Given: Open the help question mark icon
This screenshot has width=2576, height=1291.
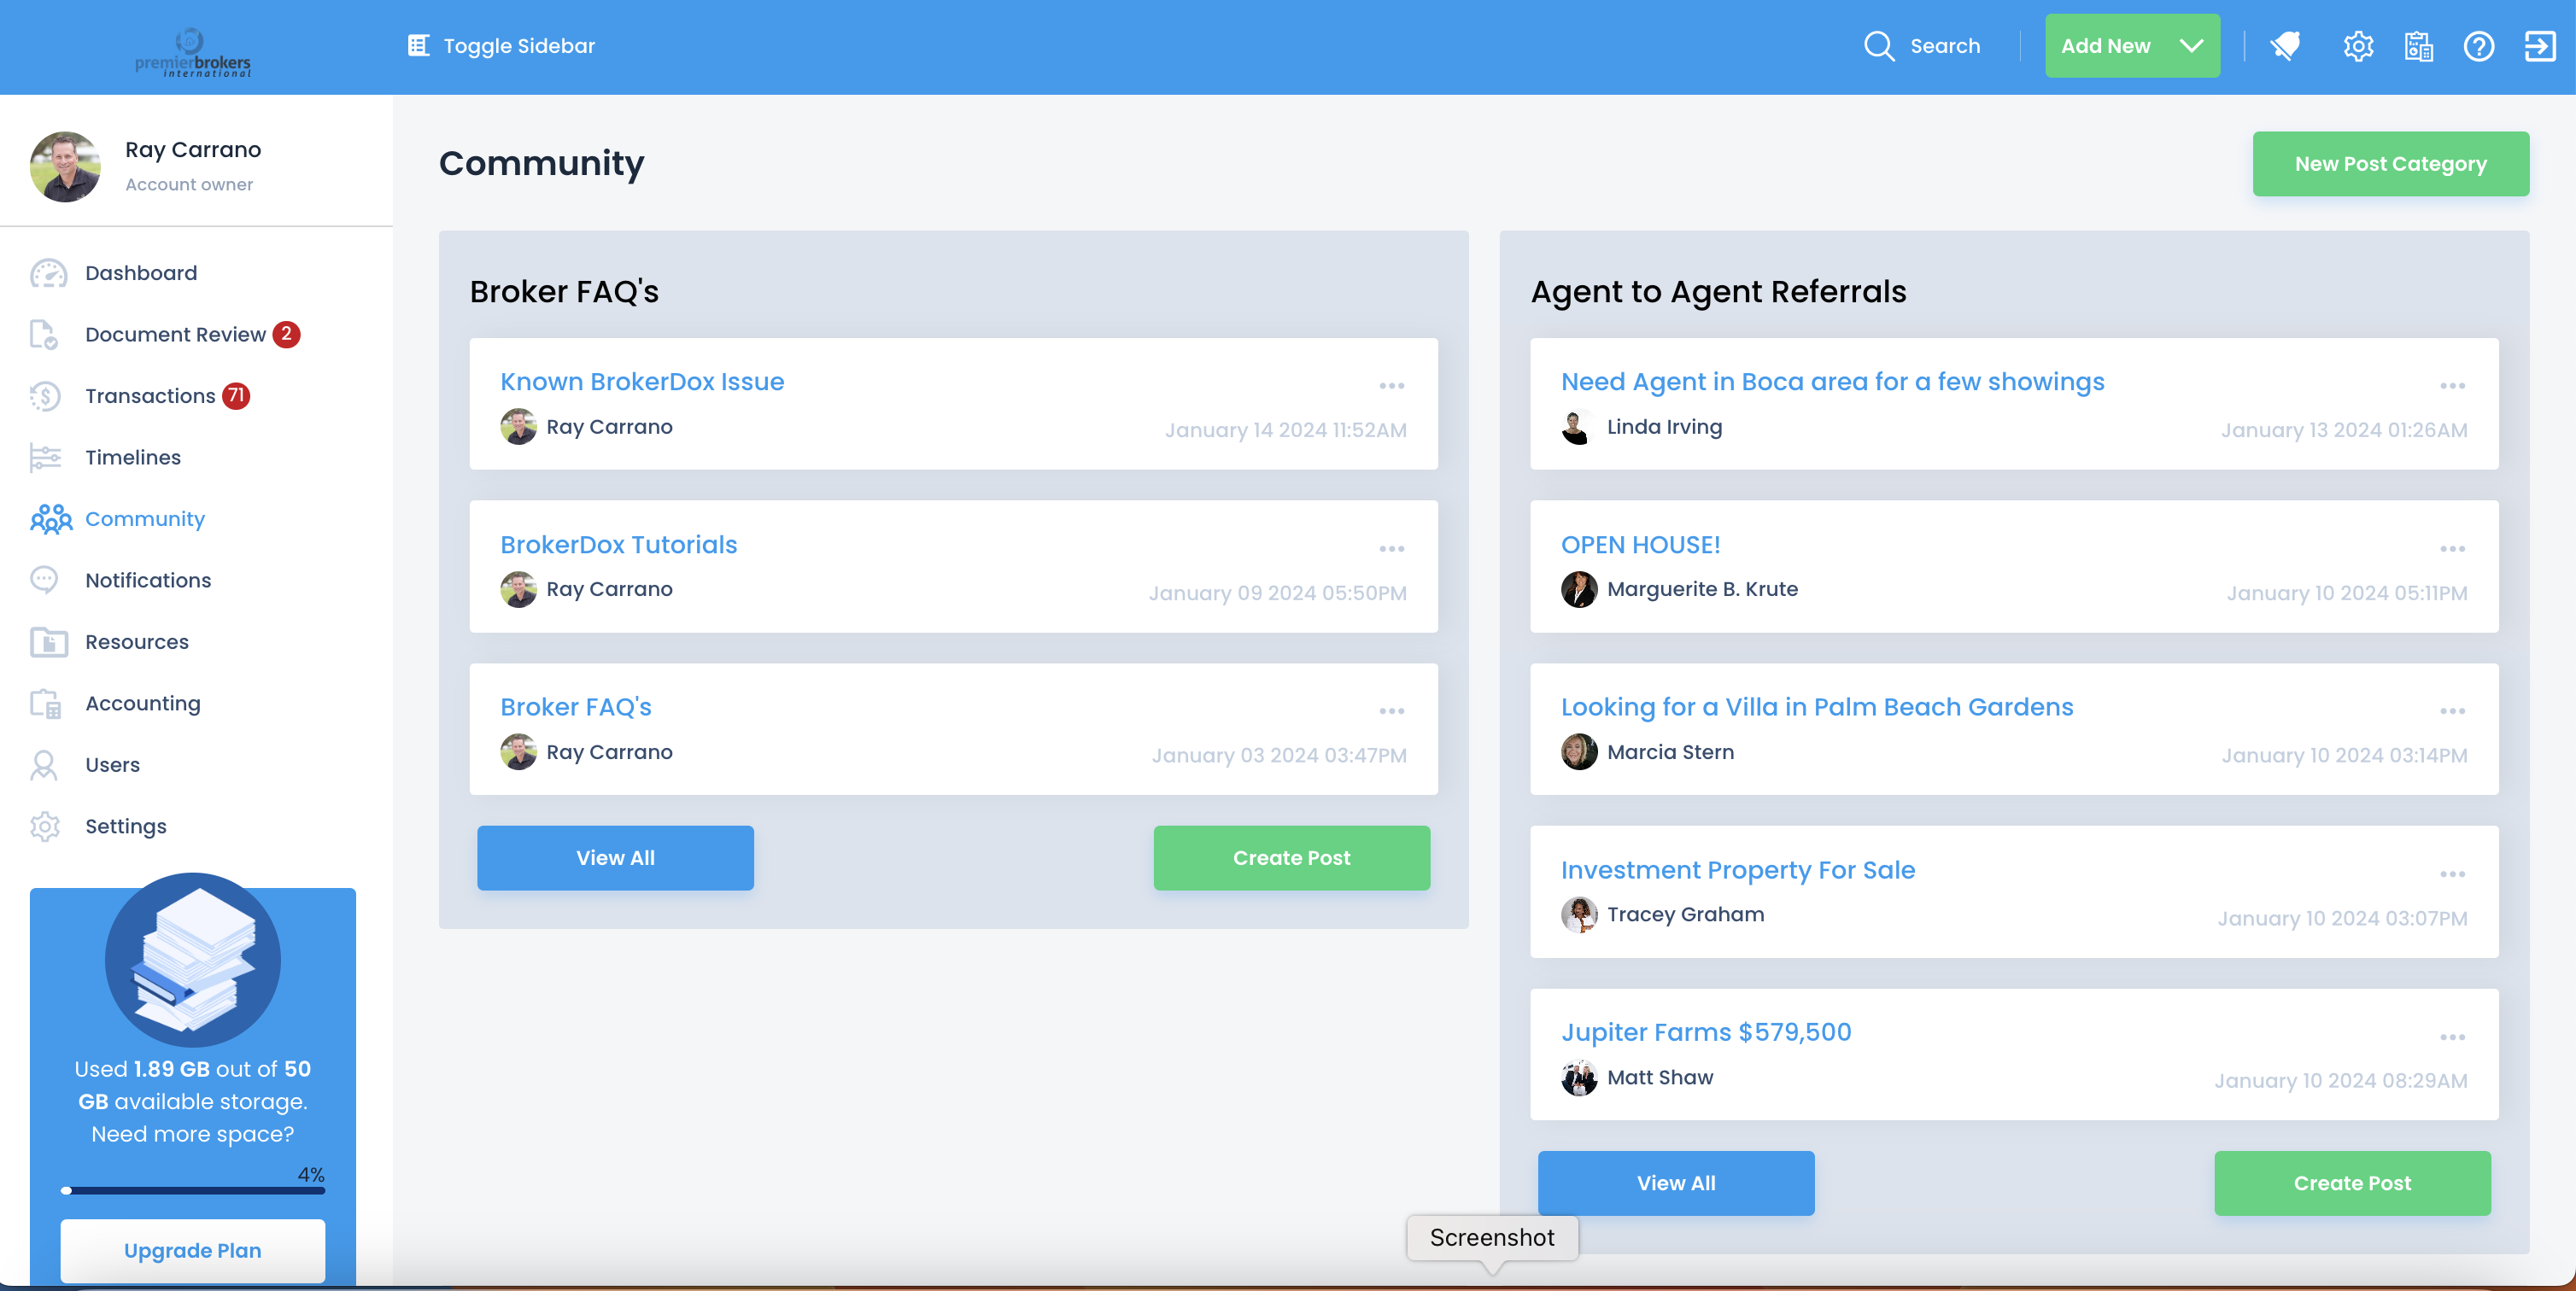Looking at the screenshot, I should tap(2479, 46).
